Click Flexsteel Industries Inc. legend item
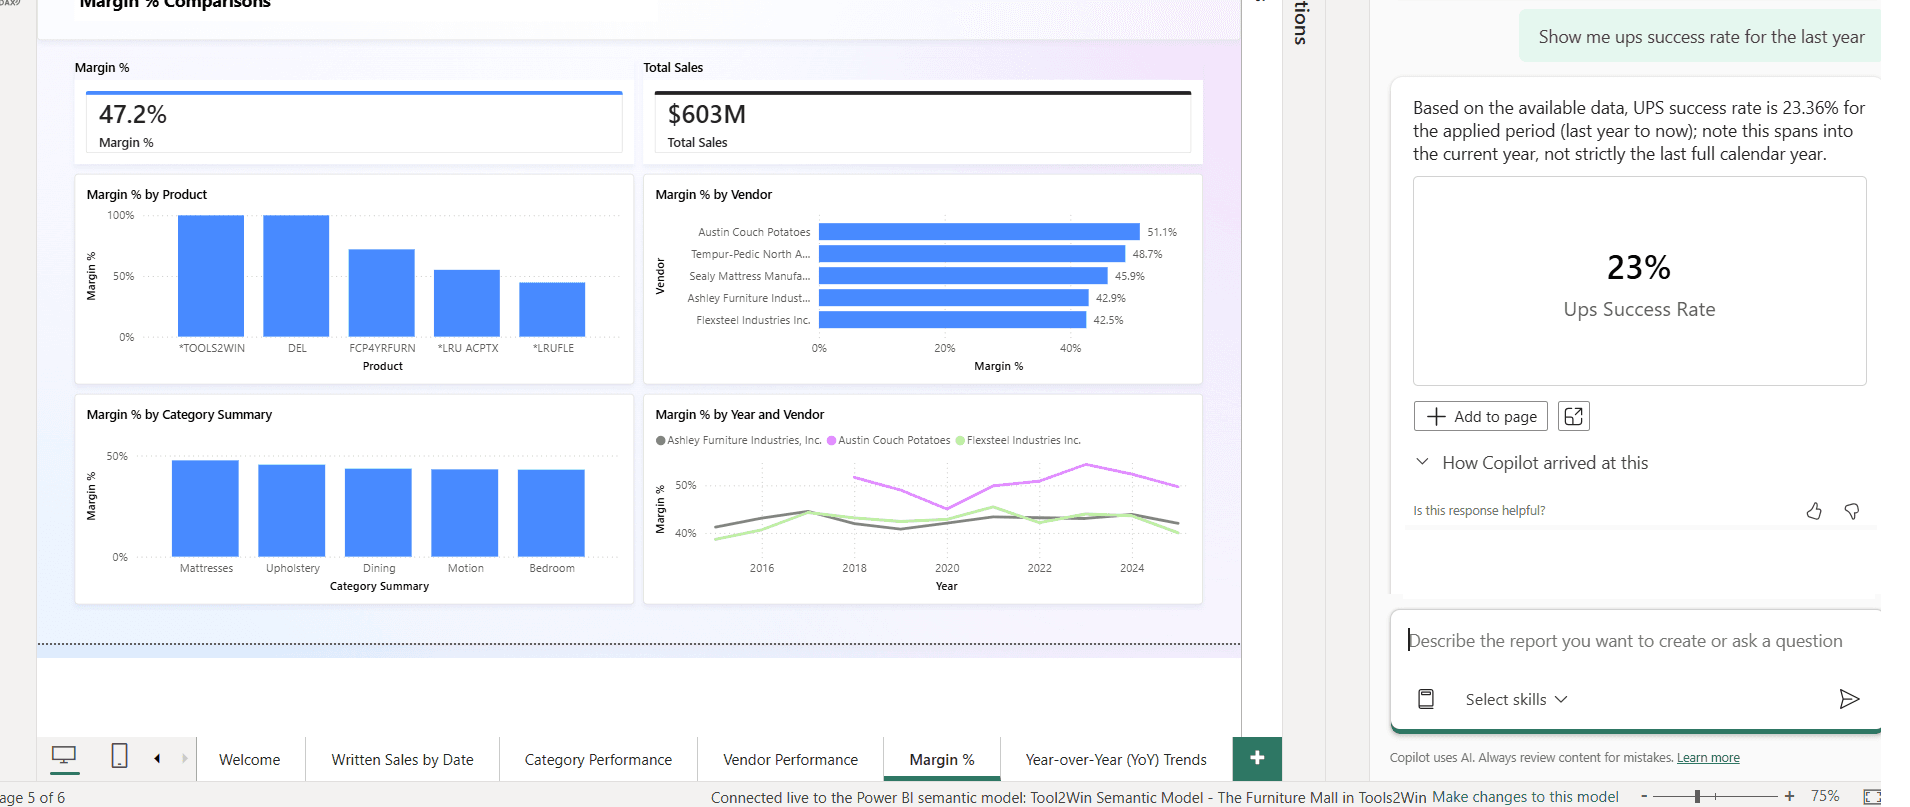 [x=1018, y=440]
